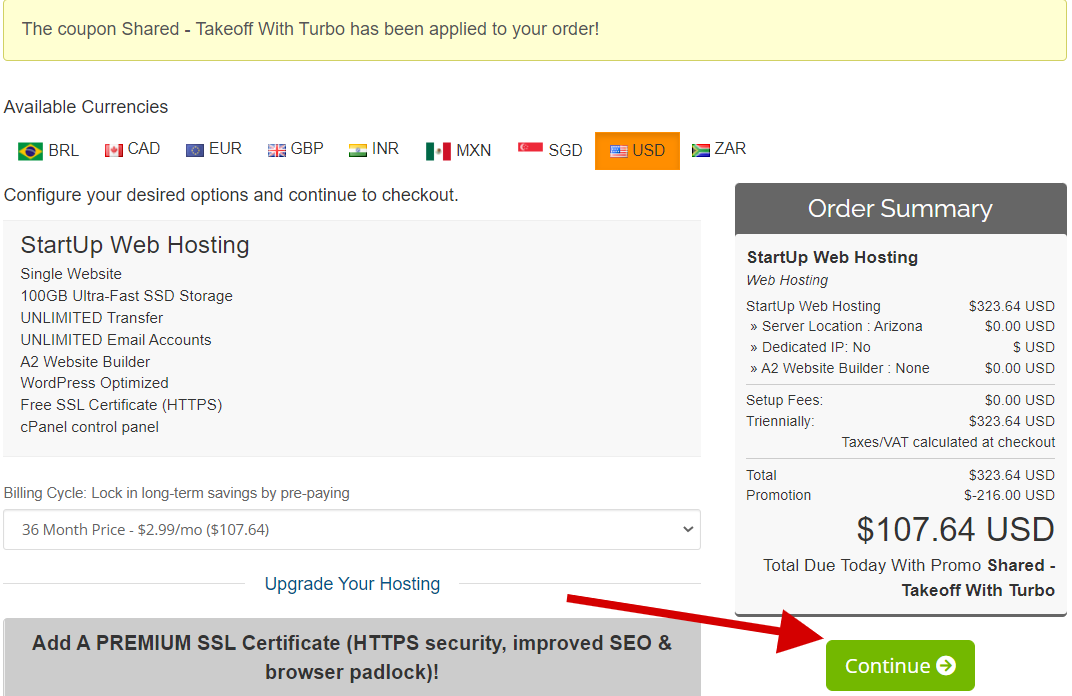Click the $107.64 USD total due amount

956,530
